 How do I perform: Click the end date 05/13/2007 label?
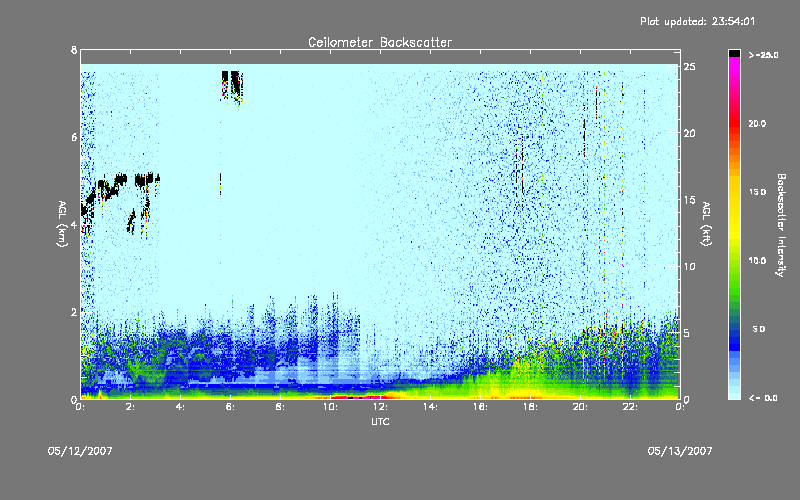(x=680, y=451)
